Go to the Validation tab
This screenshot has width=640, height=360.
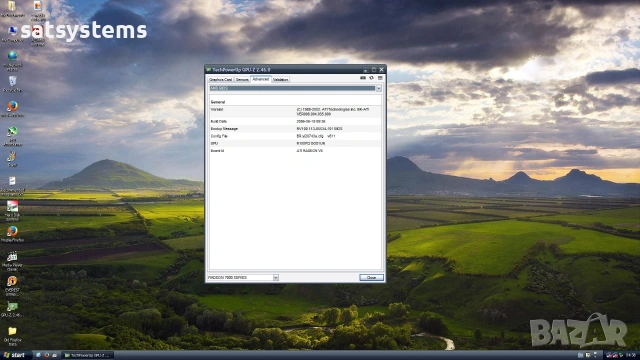coord(280,80)
